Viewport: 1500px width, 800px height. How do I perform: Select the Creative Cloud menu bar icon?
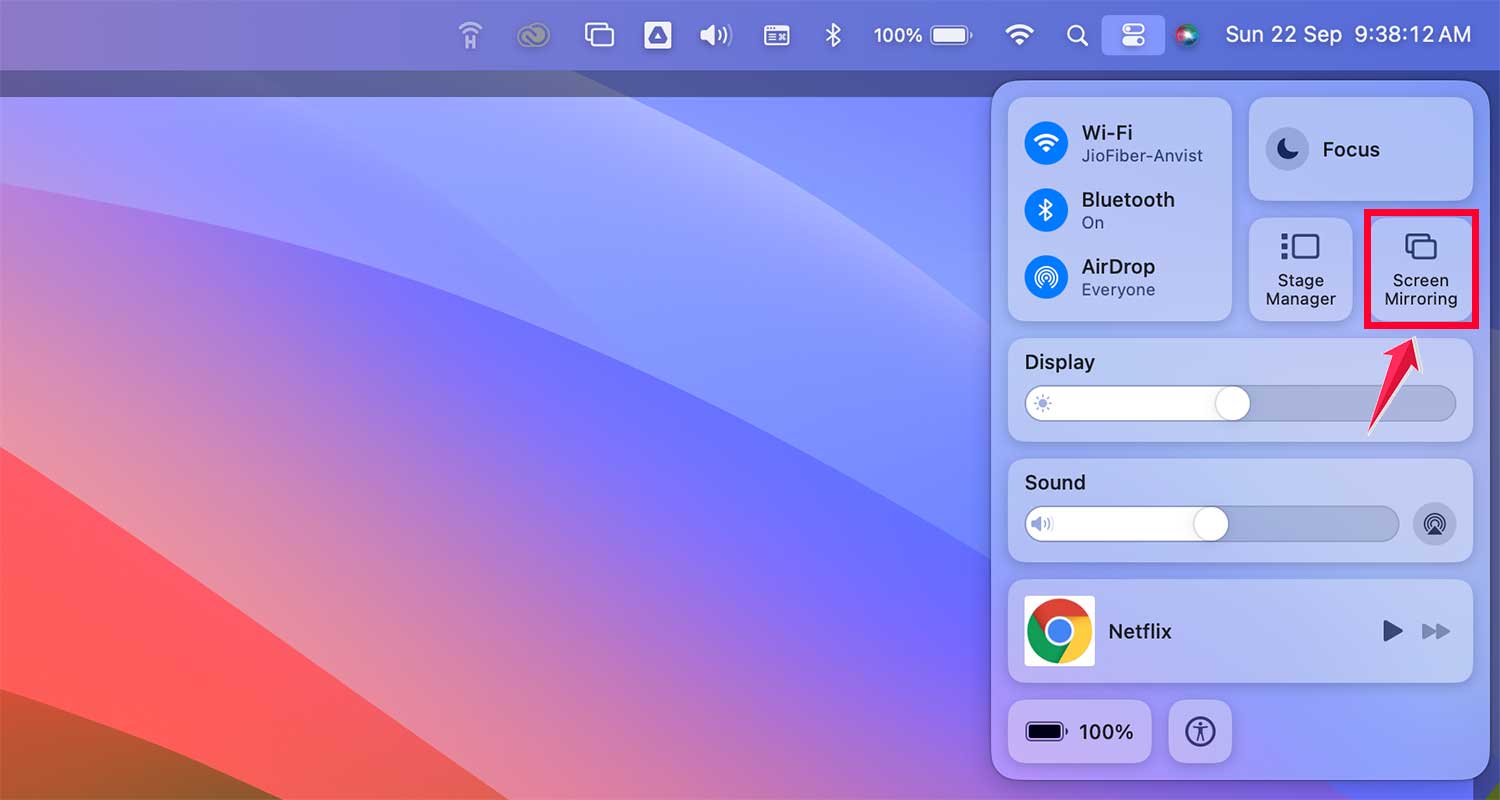click(x=533, y=34)
